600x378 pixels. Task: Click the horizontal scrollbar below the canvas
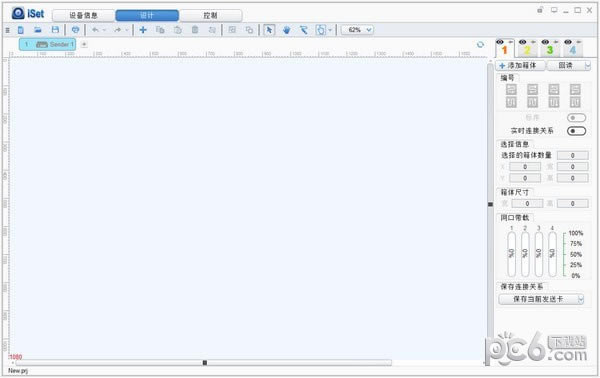pos(203,362)
